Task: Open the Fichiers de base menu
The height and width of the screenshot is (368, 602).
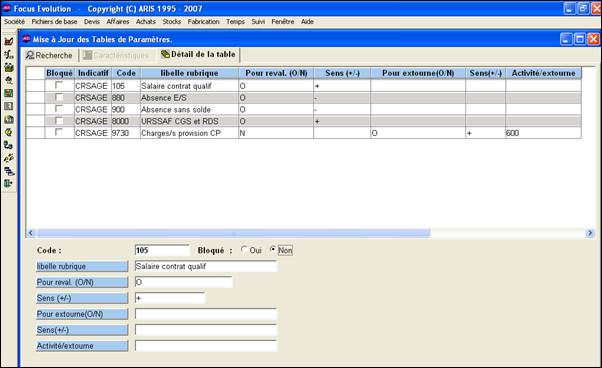Action: 54,22
